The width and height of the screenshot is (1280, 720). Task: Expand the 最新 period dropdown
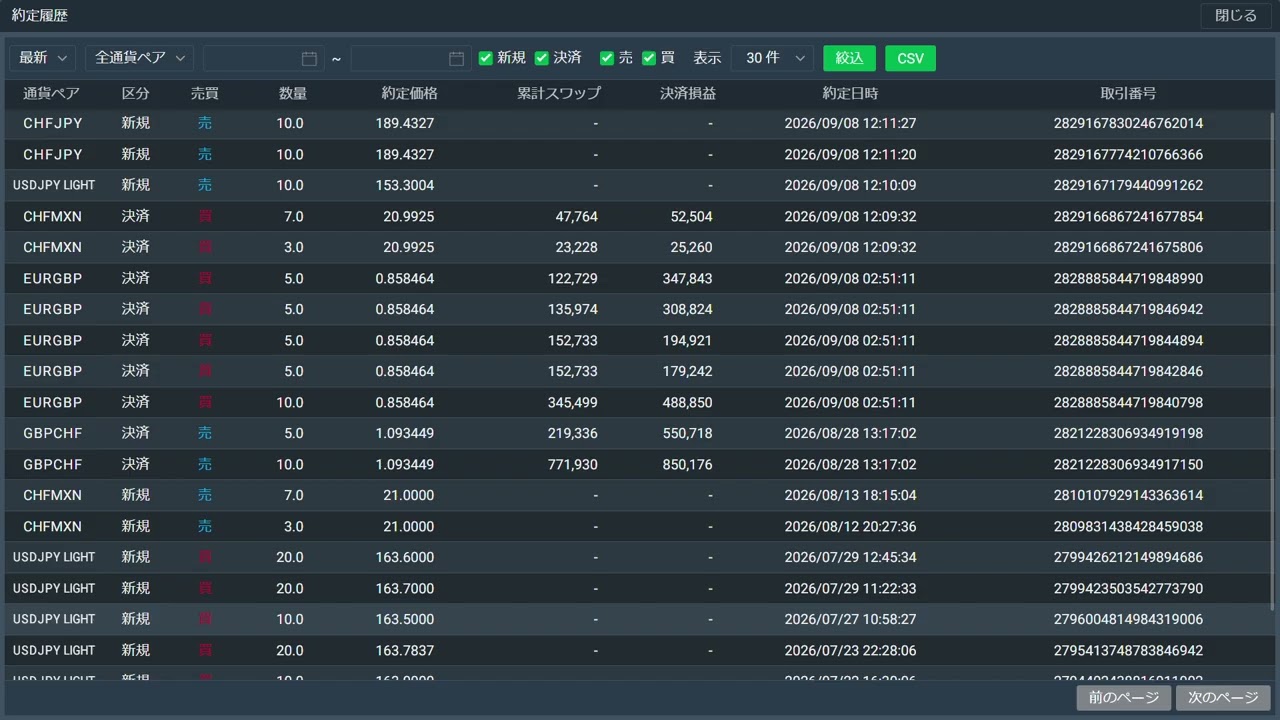tap(42, 58)
